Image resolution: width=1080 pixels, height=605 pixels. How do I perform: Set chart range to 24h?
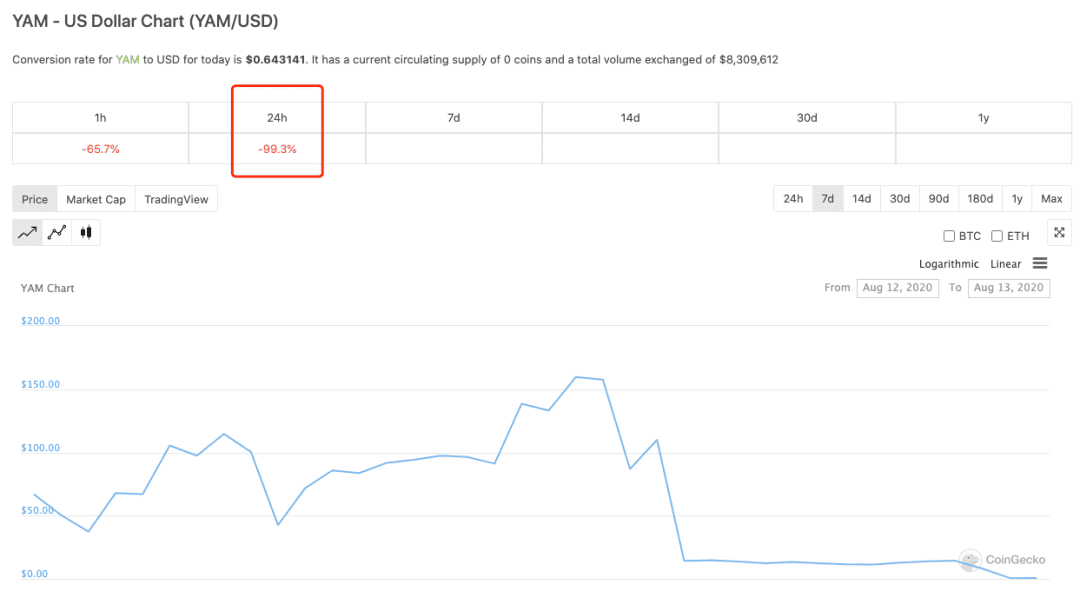tap(793, 198)
